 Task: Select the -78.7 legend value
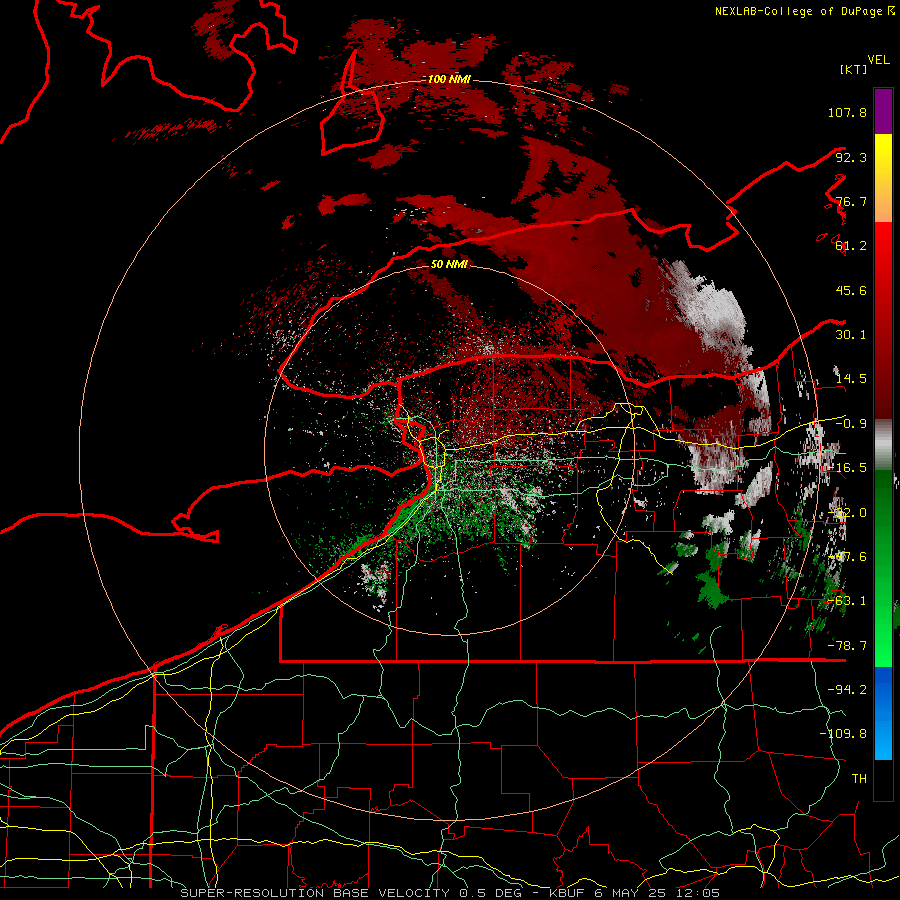[847, 646]
